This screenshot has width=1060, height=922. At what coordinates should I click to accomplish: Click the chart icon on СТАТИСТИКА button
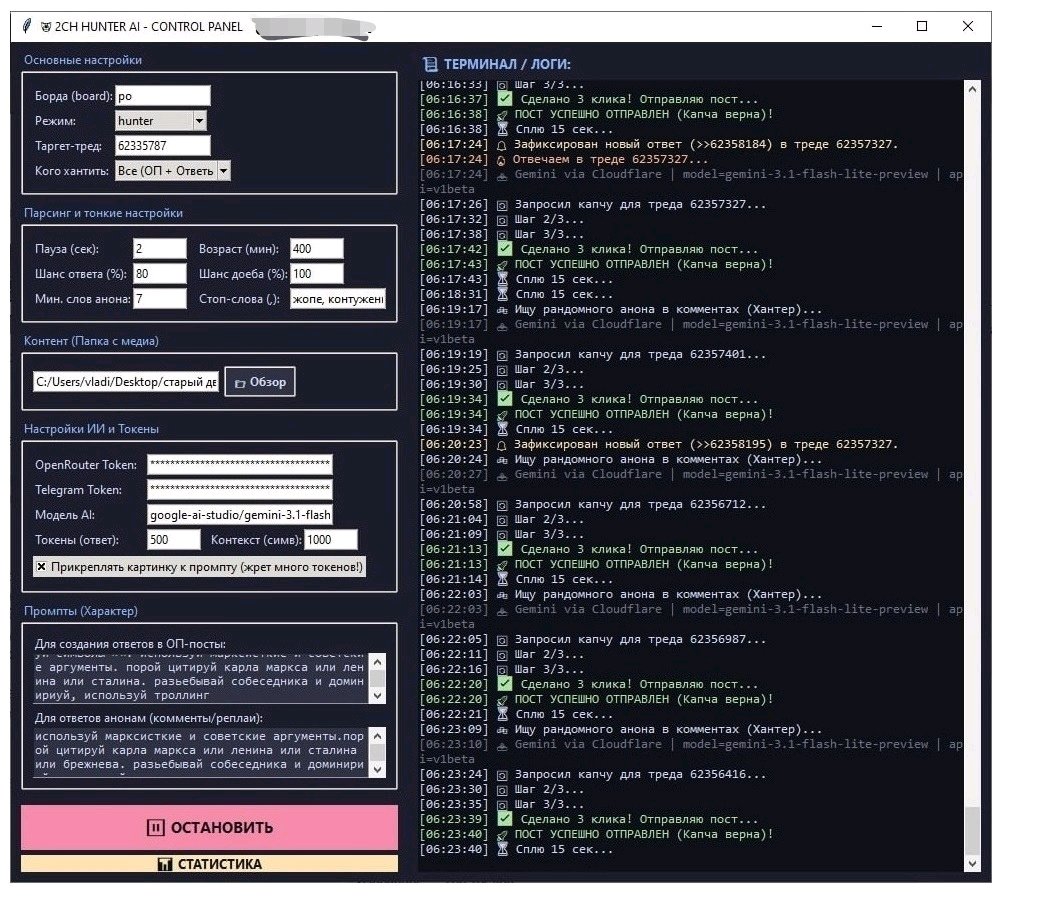tap(165, 865)
